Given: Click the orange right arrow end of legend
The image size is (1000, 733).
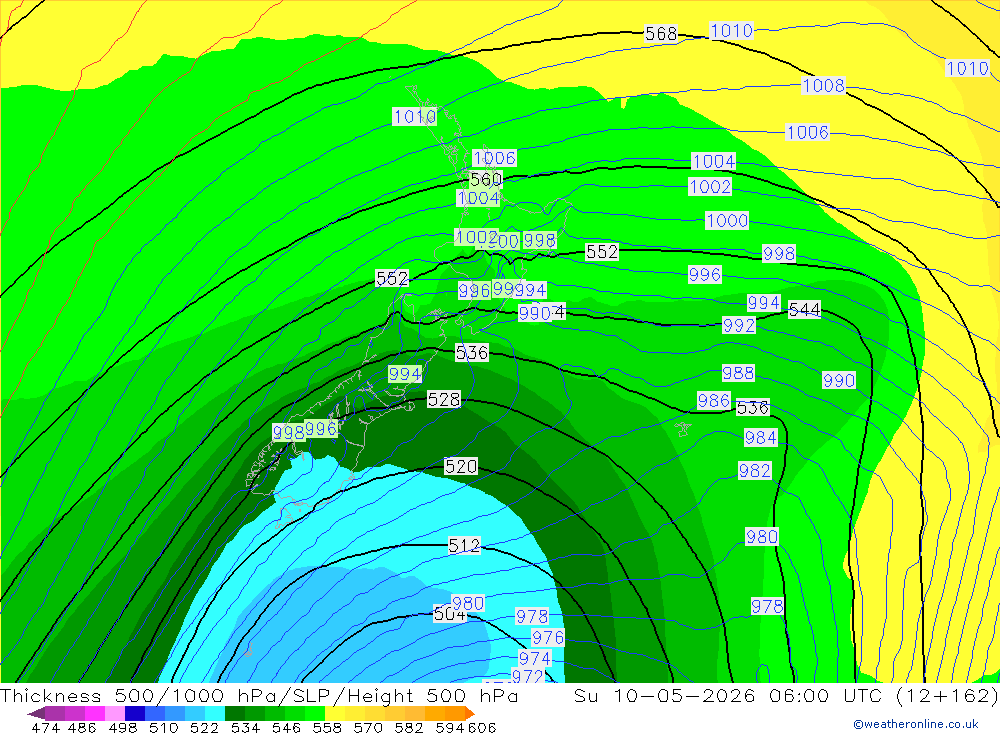Looking at the screenshot, I should (470, 713).
